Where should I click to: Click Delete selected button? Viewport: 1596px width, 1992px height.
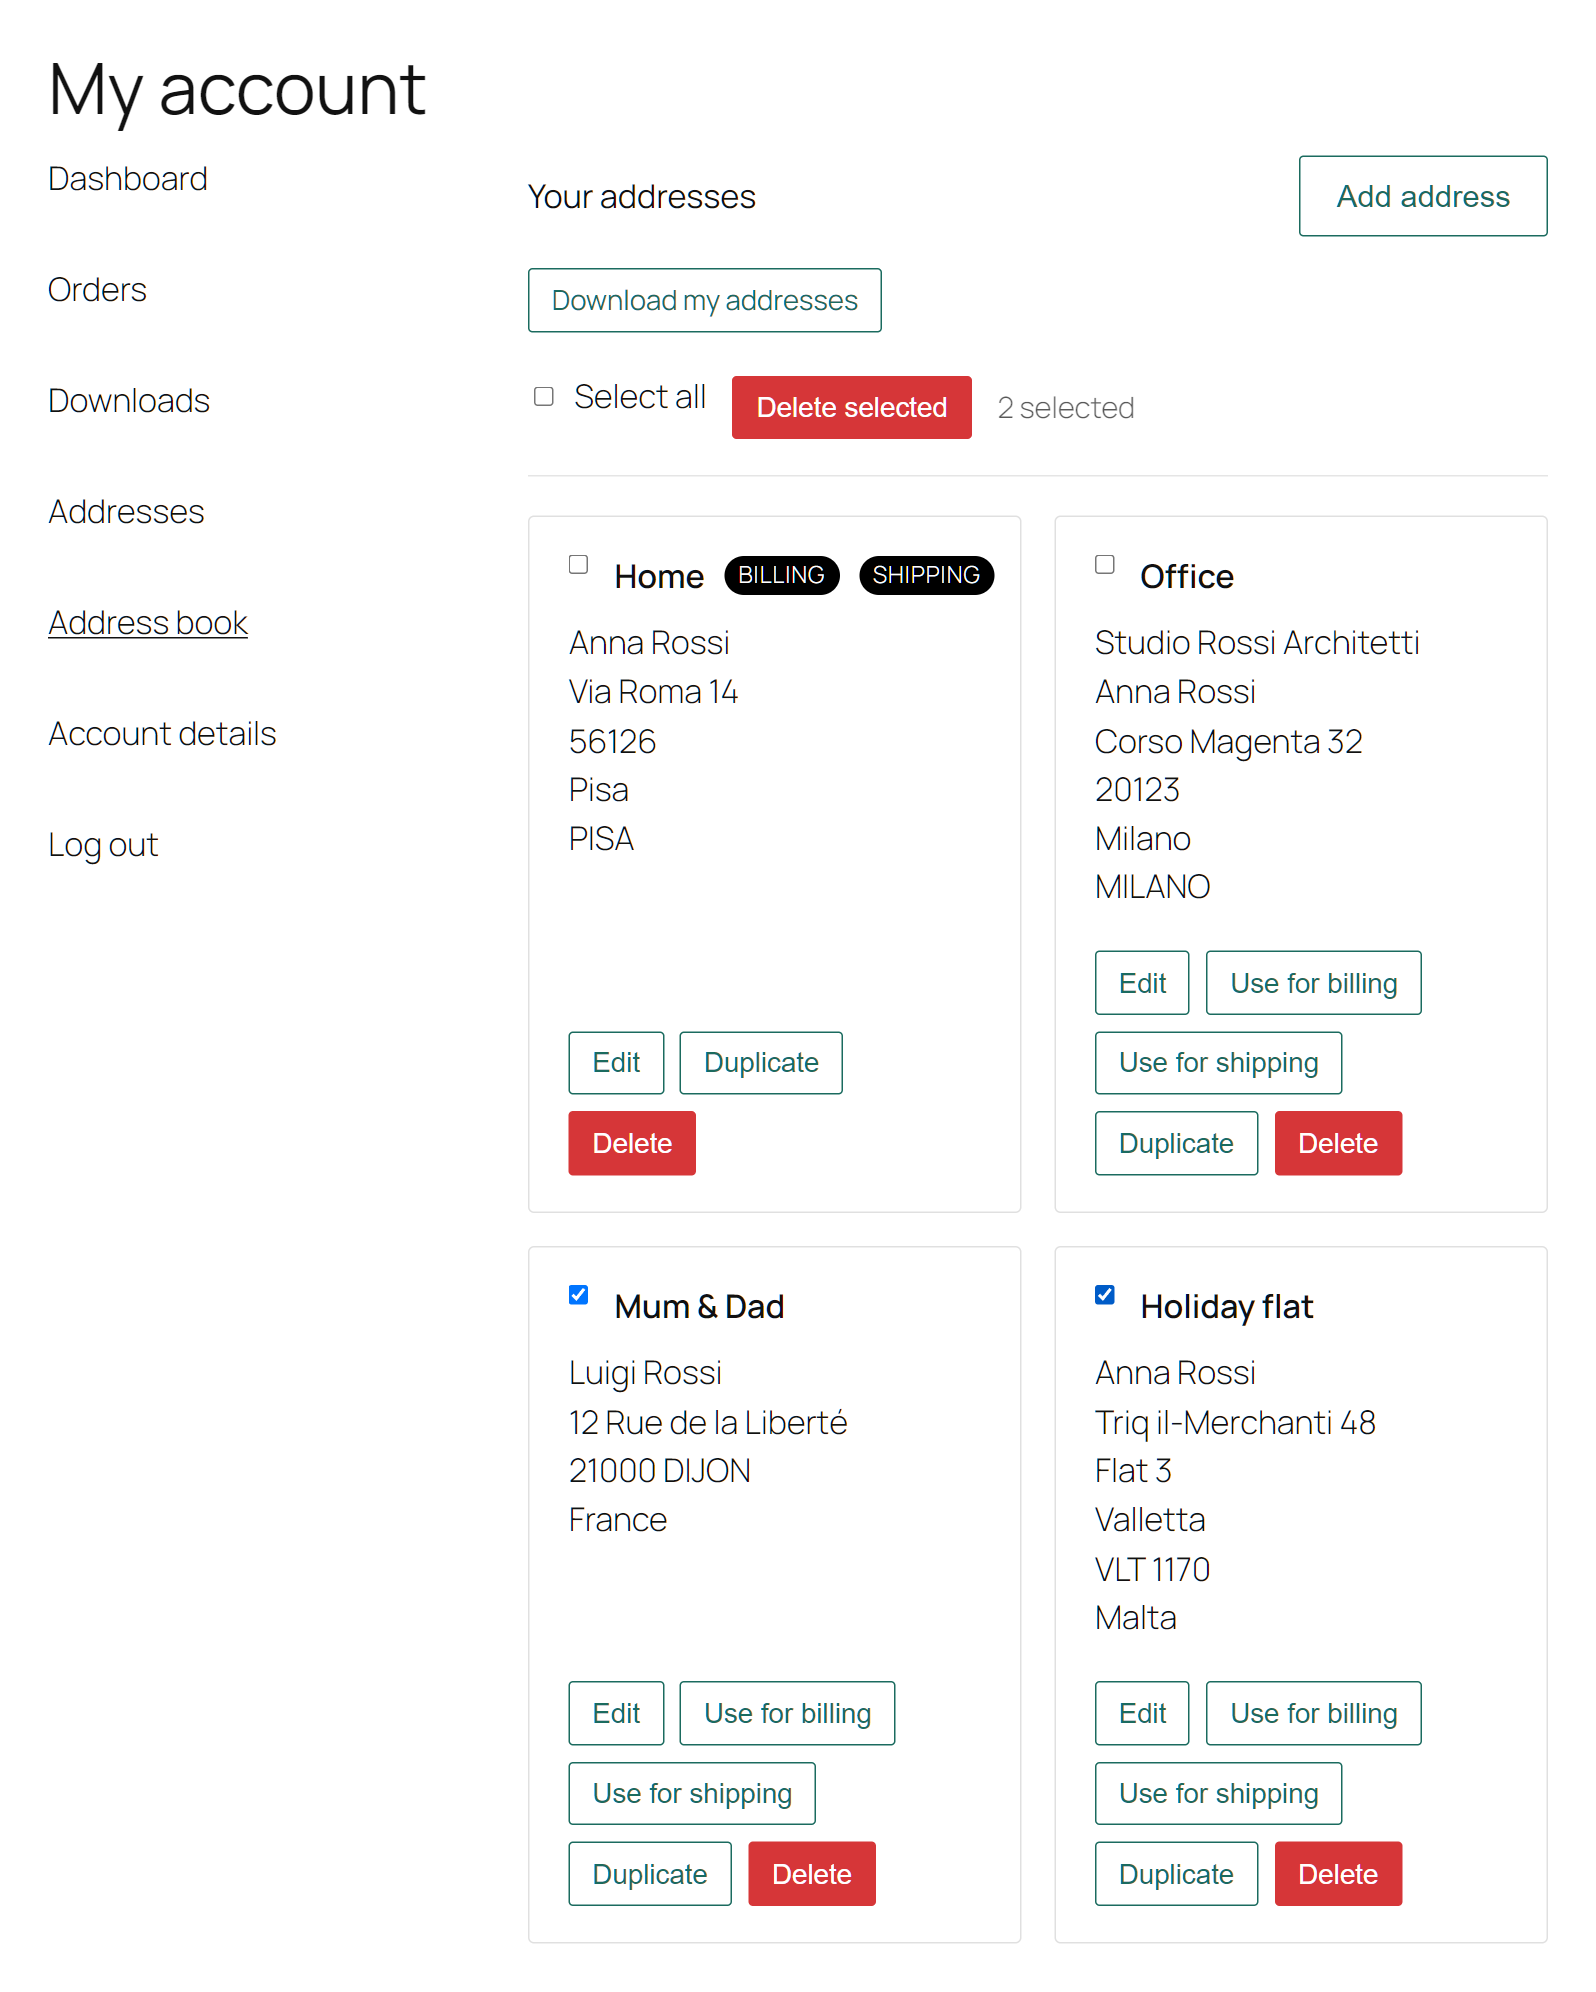tap(852, 407)
